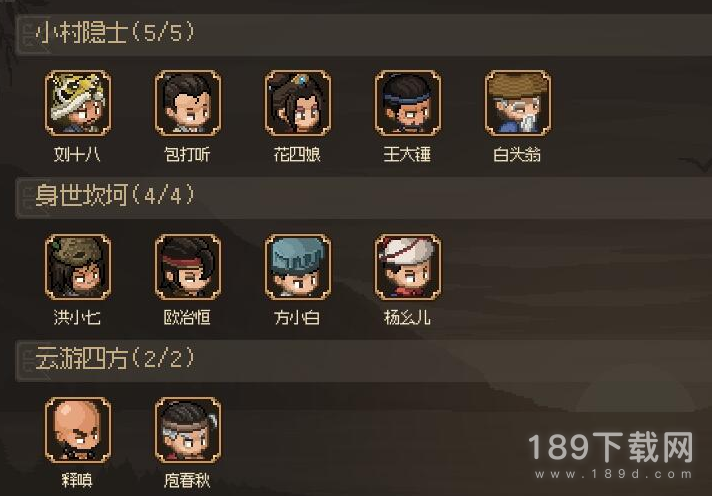Image resolution: width=712 pixels, height=496 pixels.
Task: Select the 刘十八 character portrait
Action: coord(78,103)
